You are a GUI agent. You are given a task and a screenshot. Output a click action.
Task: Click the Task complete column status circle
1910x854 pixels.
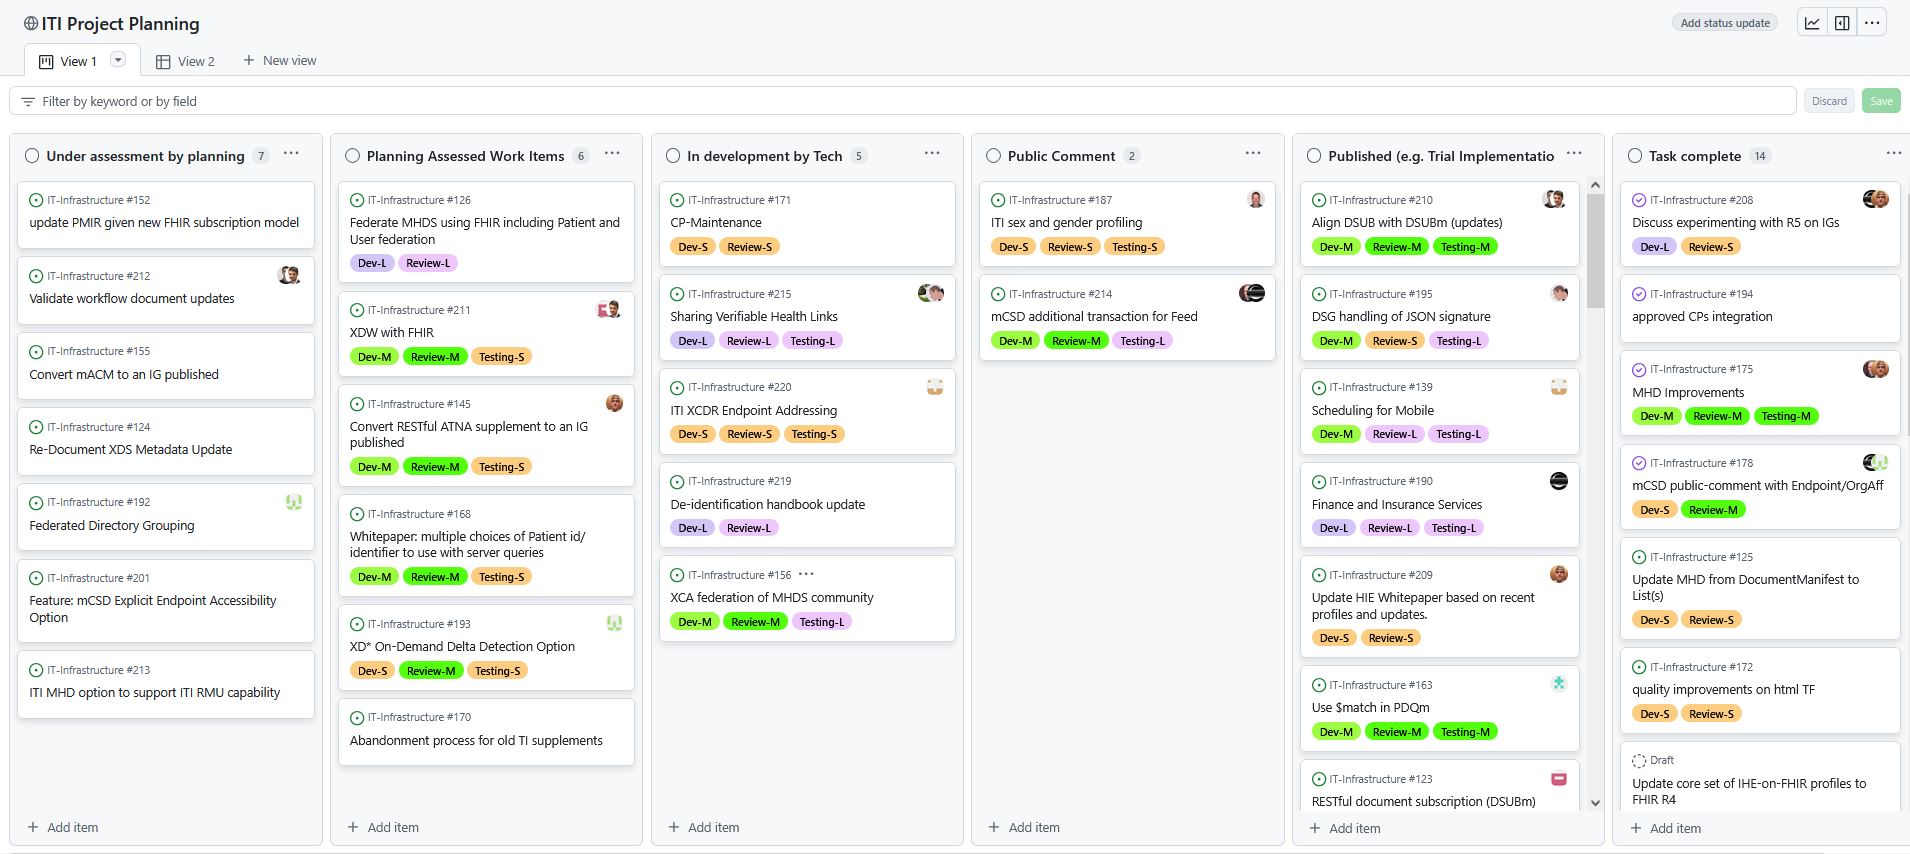coord(1635,156)
